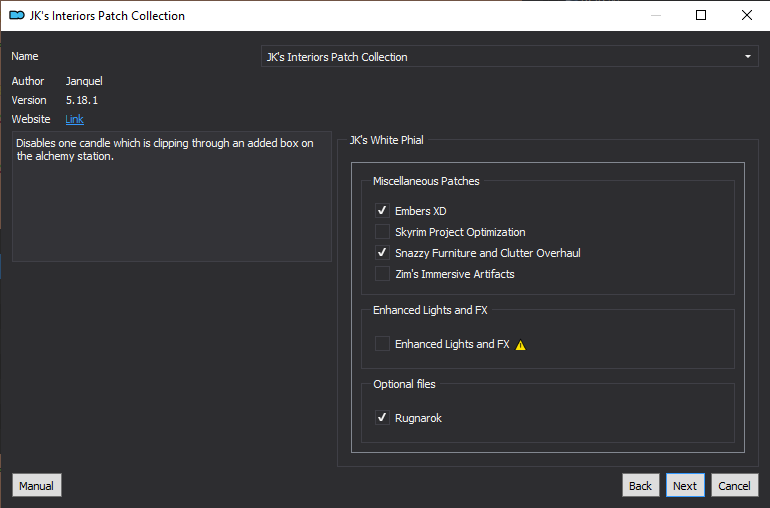Enable Zim's Immersive Artifacts patch
Screen dimensions: 770x508
tap(382, 274)
